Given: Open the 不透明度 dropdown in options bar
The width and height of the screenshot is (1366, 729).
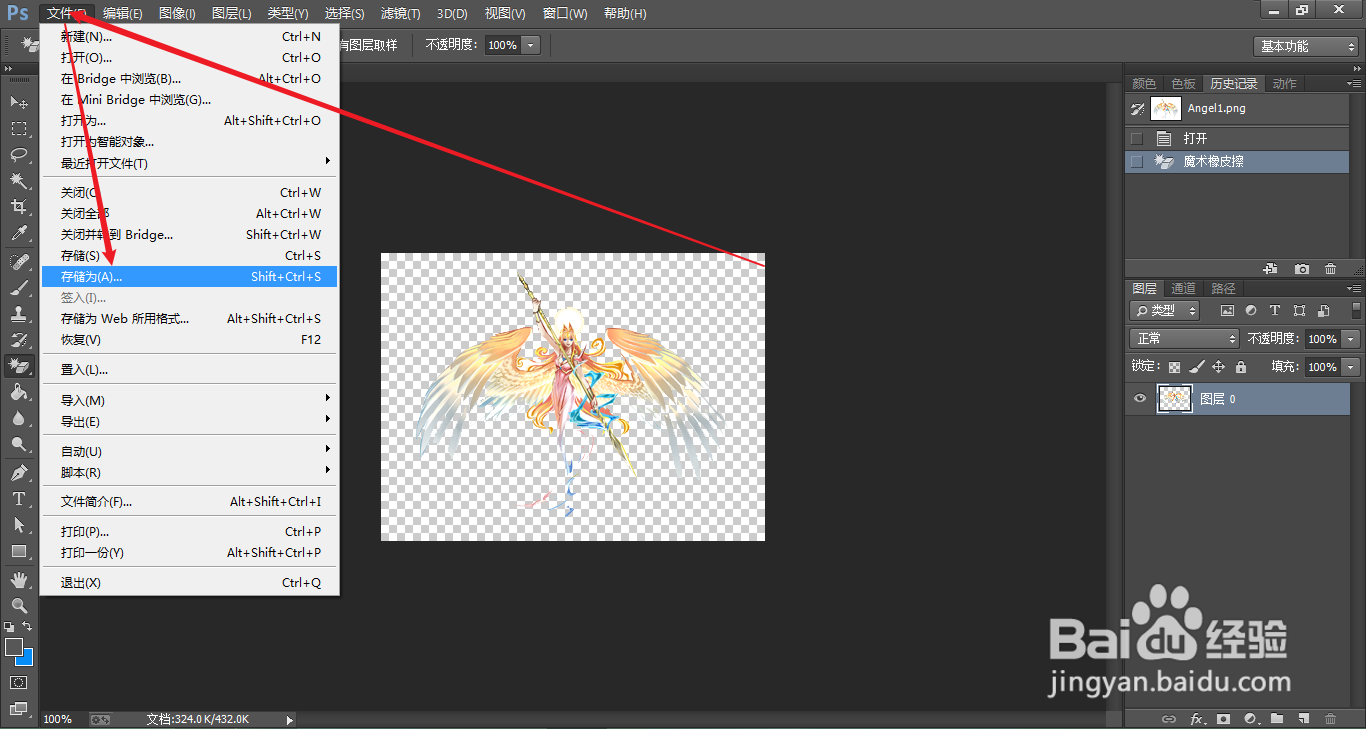Looking at the screenshot, I should pos(530,45).
